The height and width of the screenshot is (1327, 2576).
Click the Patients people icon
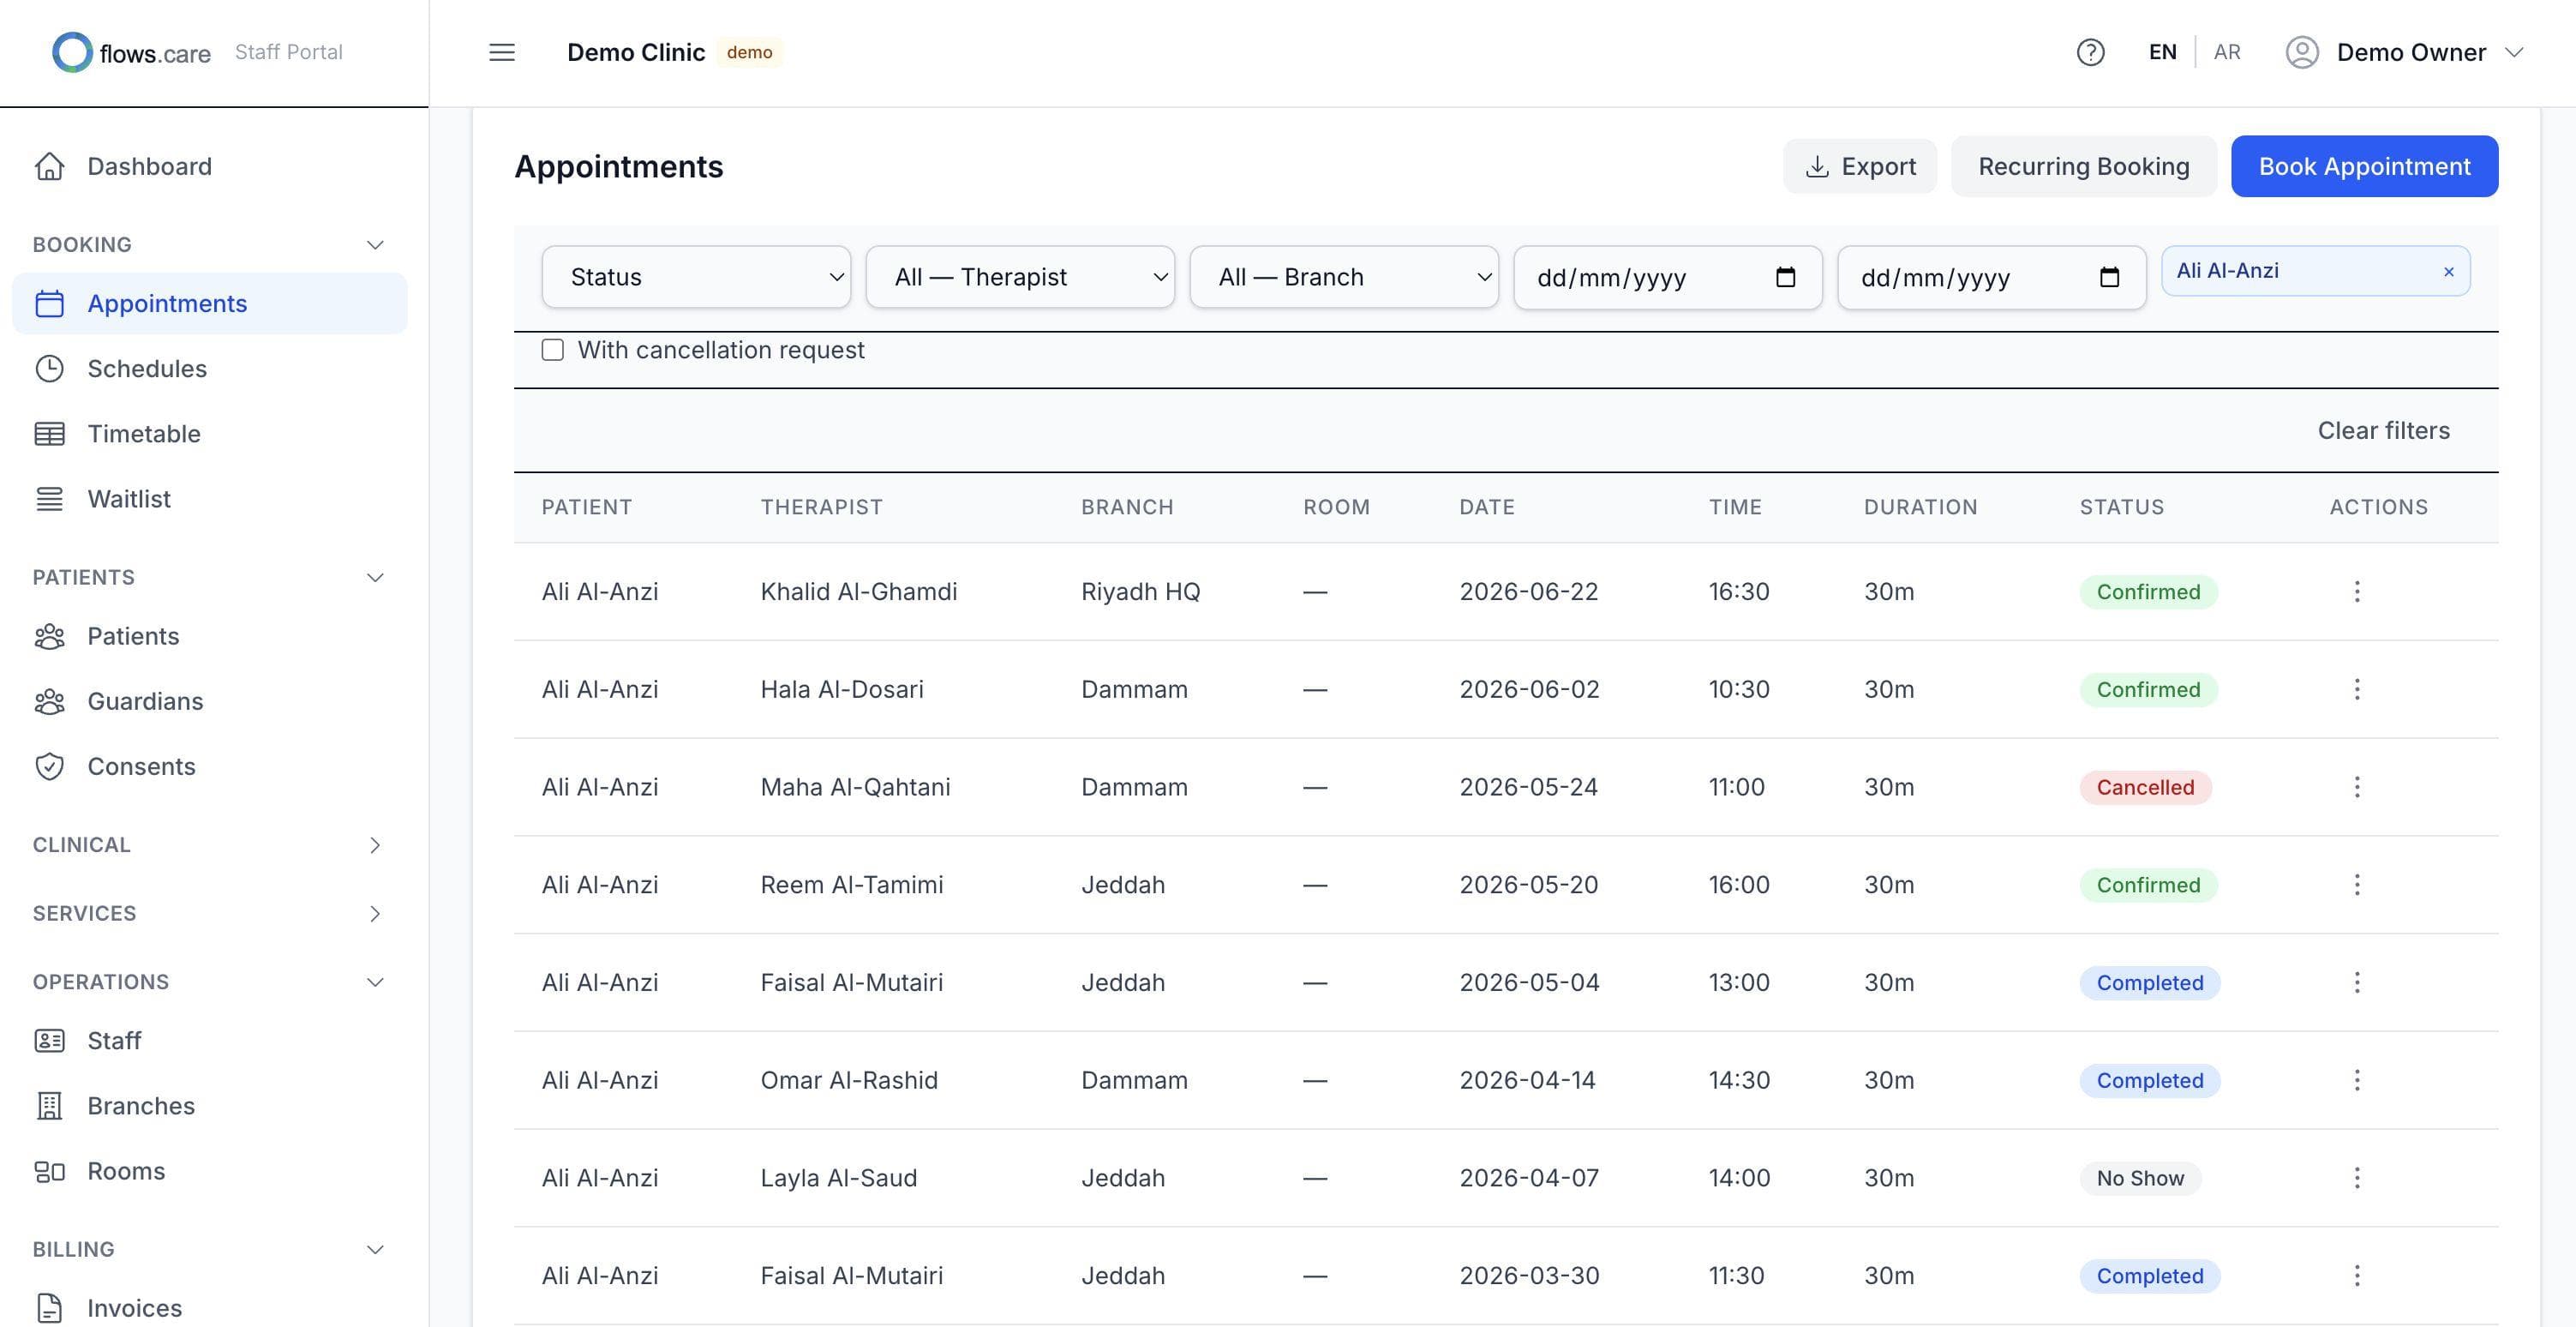(x=50, y=636)
